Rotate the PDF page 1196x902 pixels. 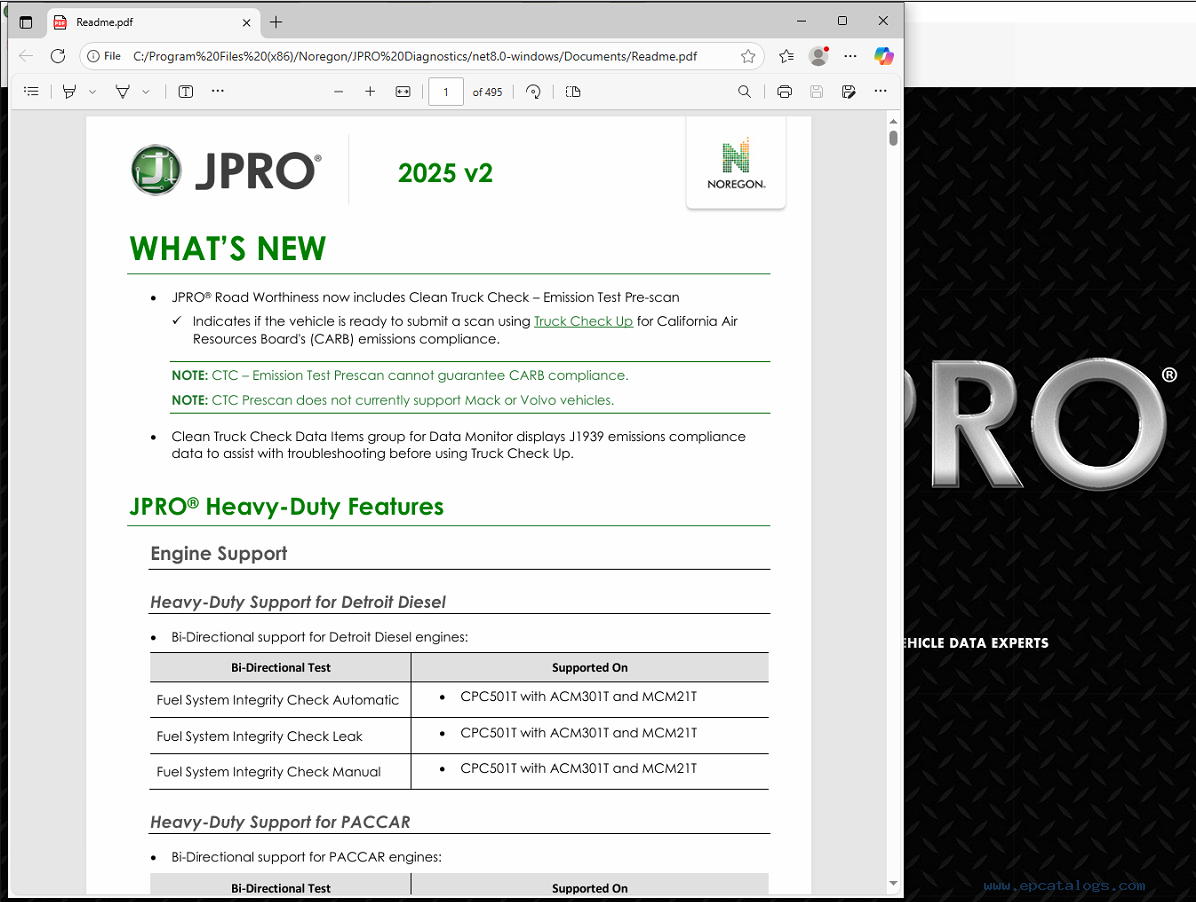[533, 91]
